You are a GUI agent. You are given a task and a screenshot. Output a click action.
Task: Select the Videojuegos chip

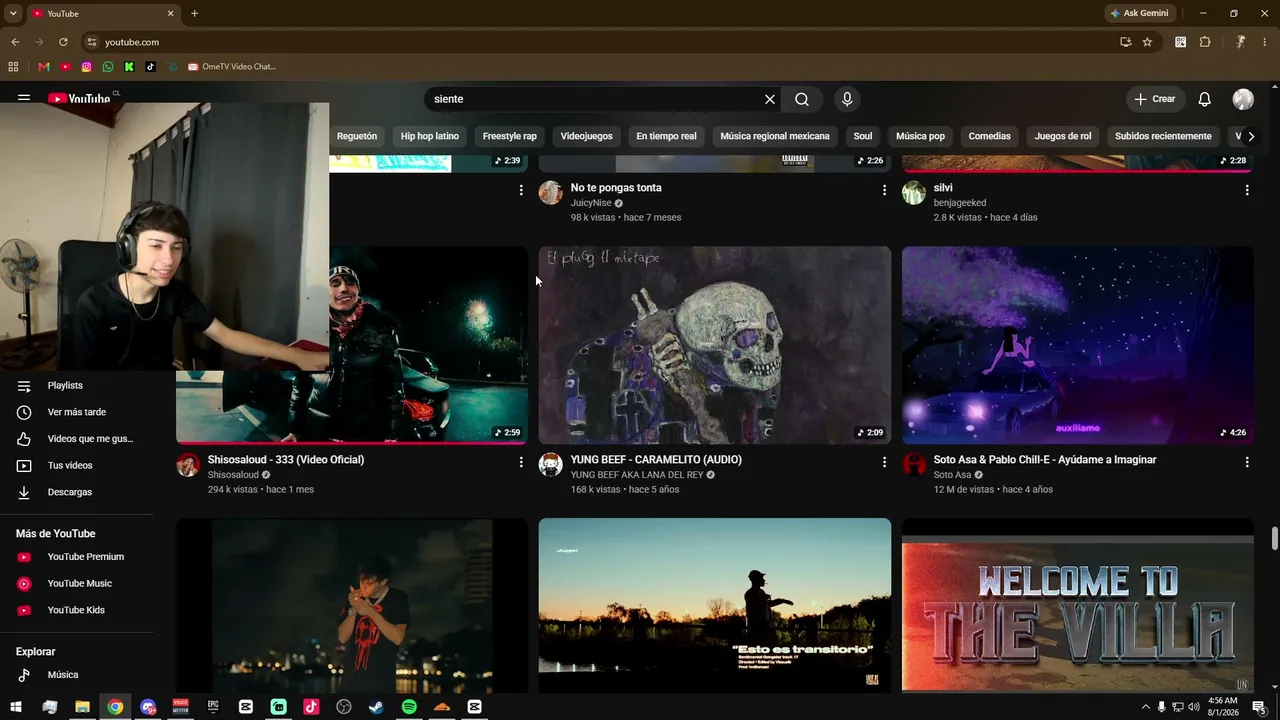587,136
